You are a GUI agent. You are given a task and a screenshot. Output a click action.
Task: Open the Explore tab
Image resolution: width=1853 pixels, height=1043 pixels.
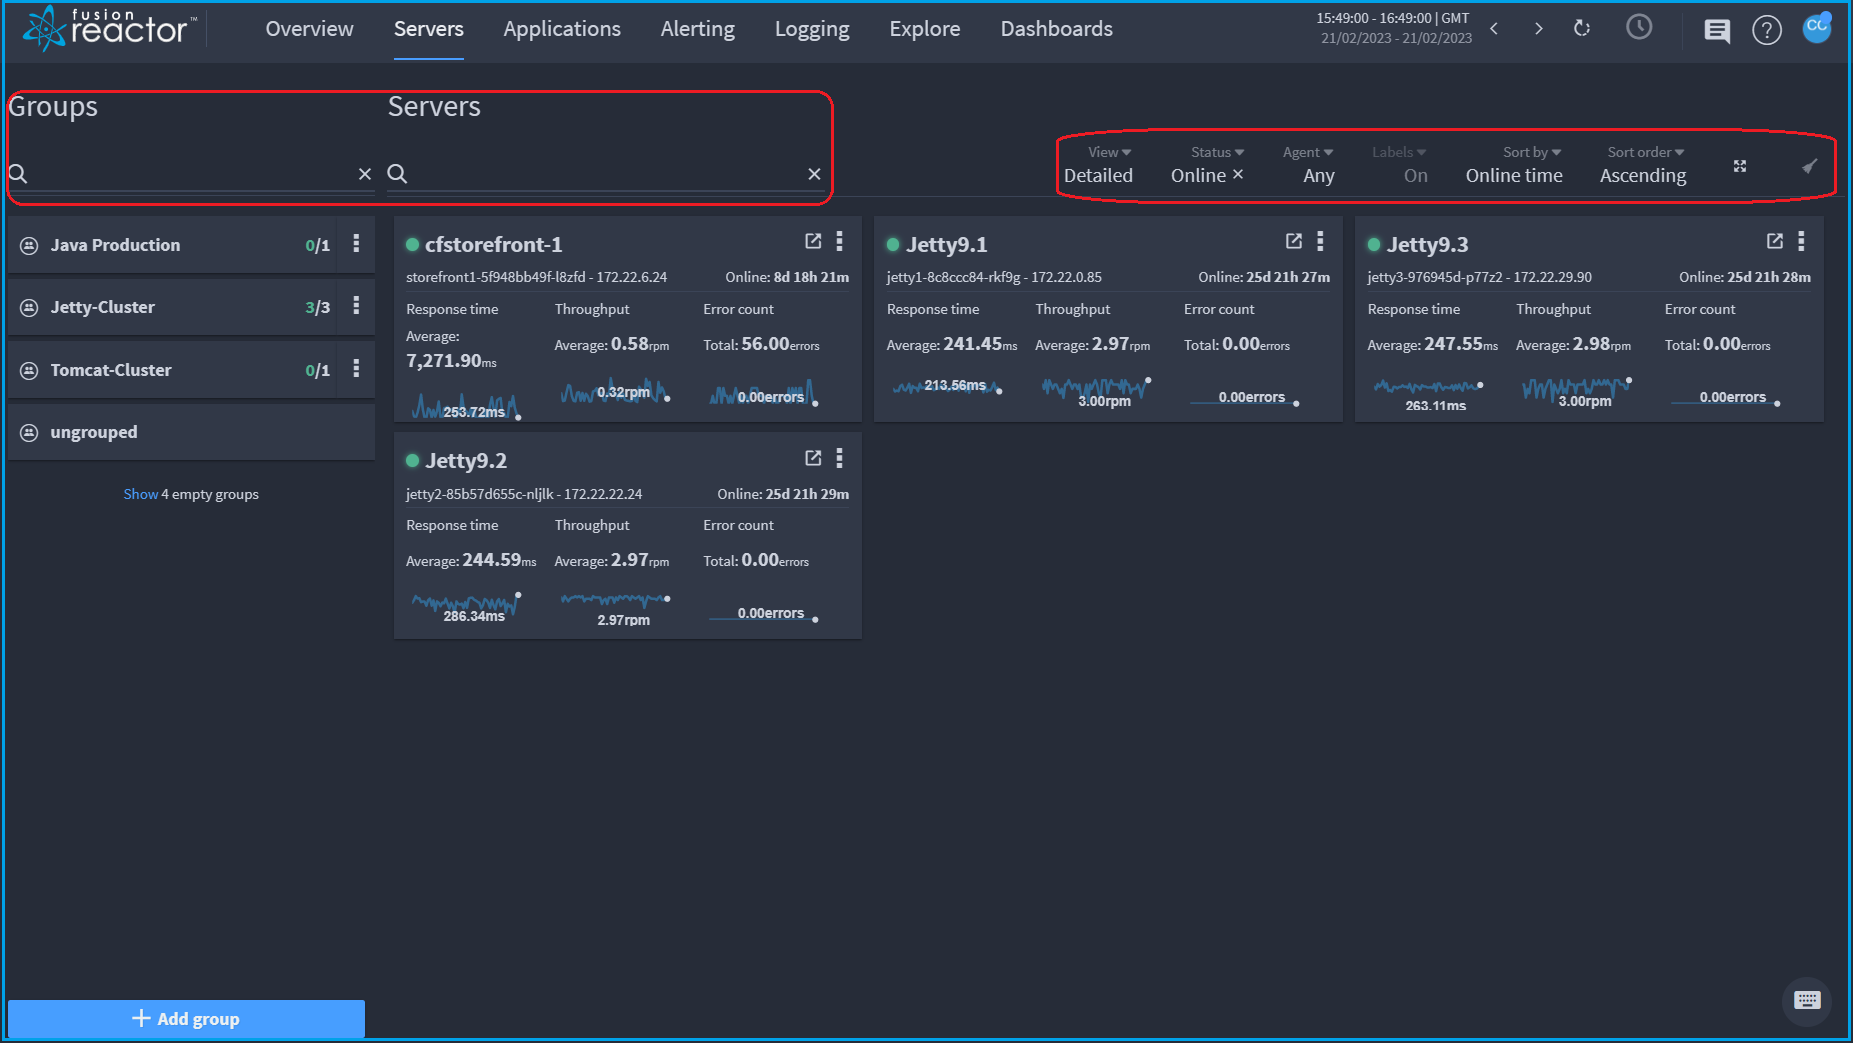pyautogui.click(x=925, y=29)
